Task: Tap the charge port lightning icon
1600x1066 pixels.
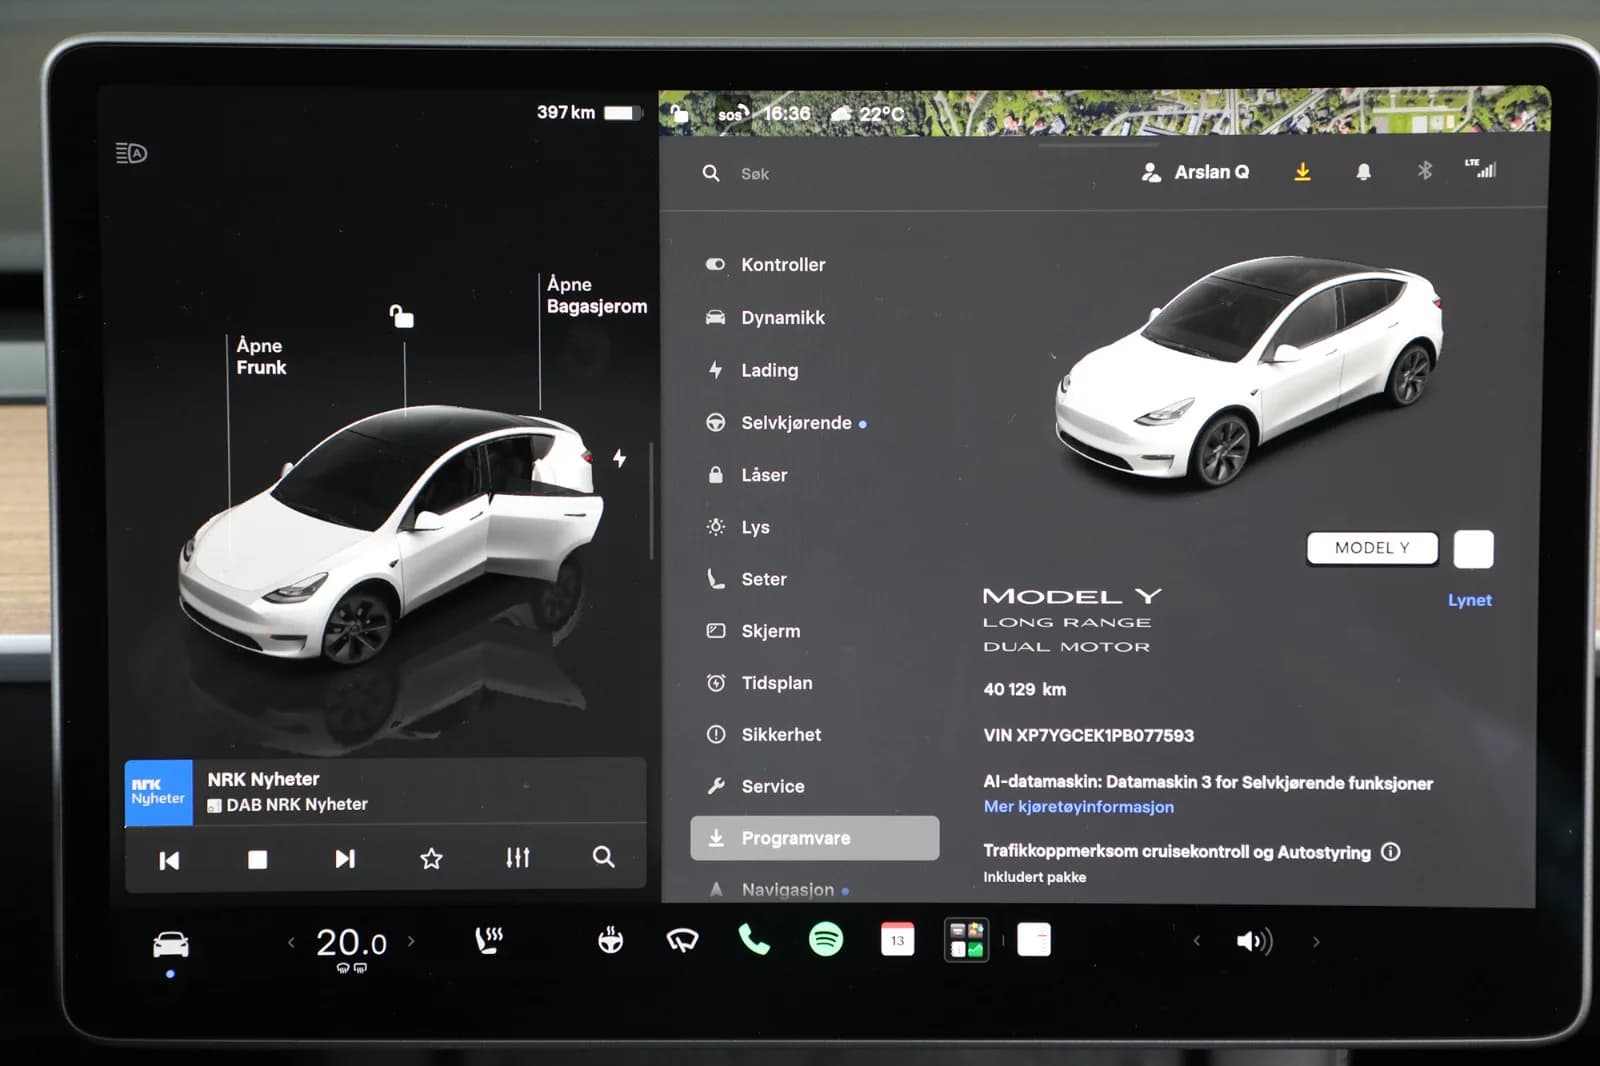Action: [620, 458]
